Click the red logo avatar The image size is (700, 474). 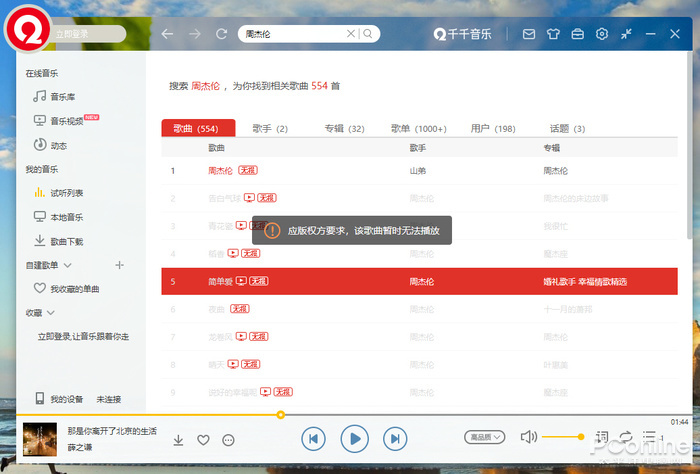point(28,29)
